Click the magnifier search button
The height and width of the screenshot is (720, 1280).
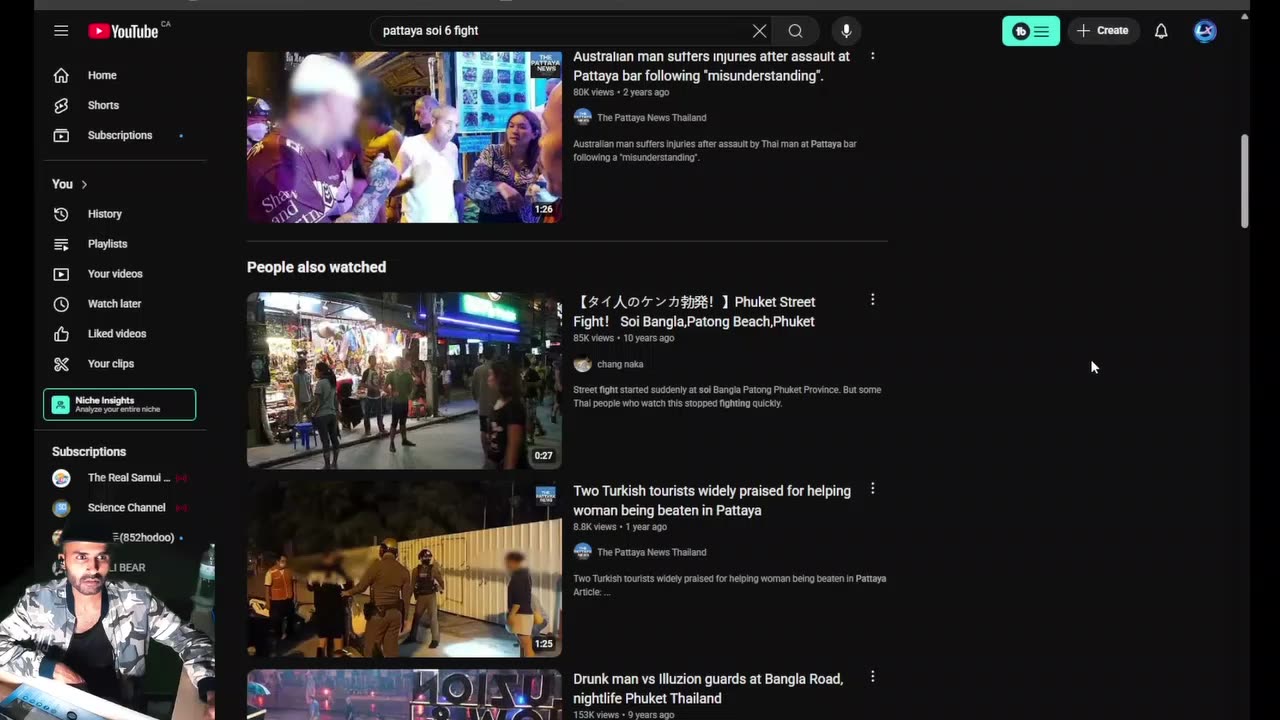tap(795, 31)
